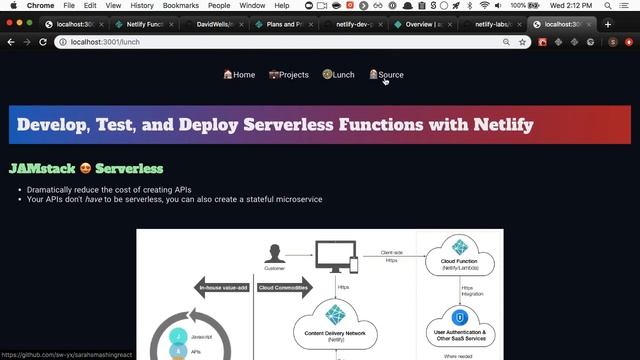Switch to the Netlify Func tab

pyautogui.click(x=144, y=24)
